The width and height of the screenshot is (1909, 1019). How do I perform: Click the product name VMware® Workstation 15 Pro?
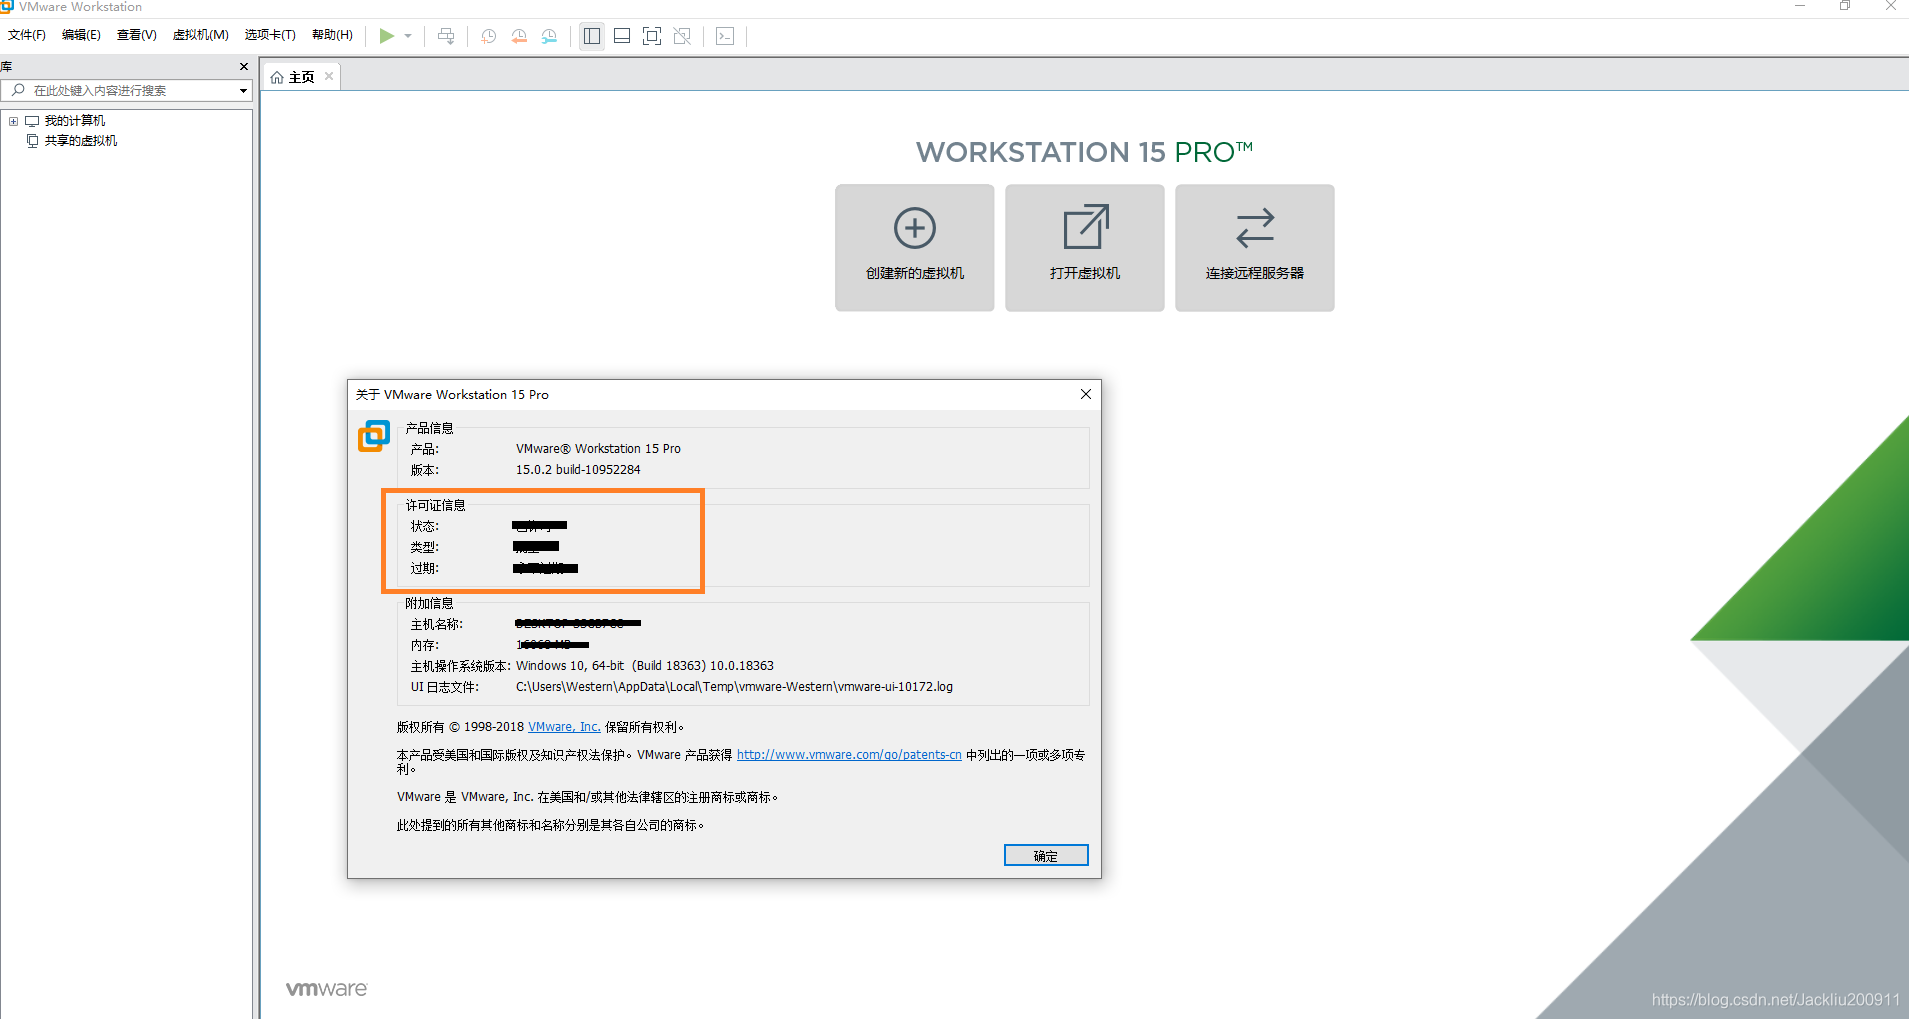click(598, 449)
